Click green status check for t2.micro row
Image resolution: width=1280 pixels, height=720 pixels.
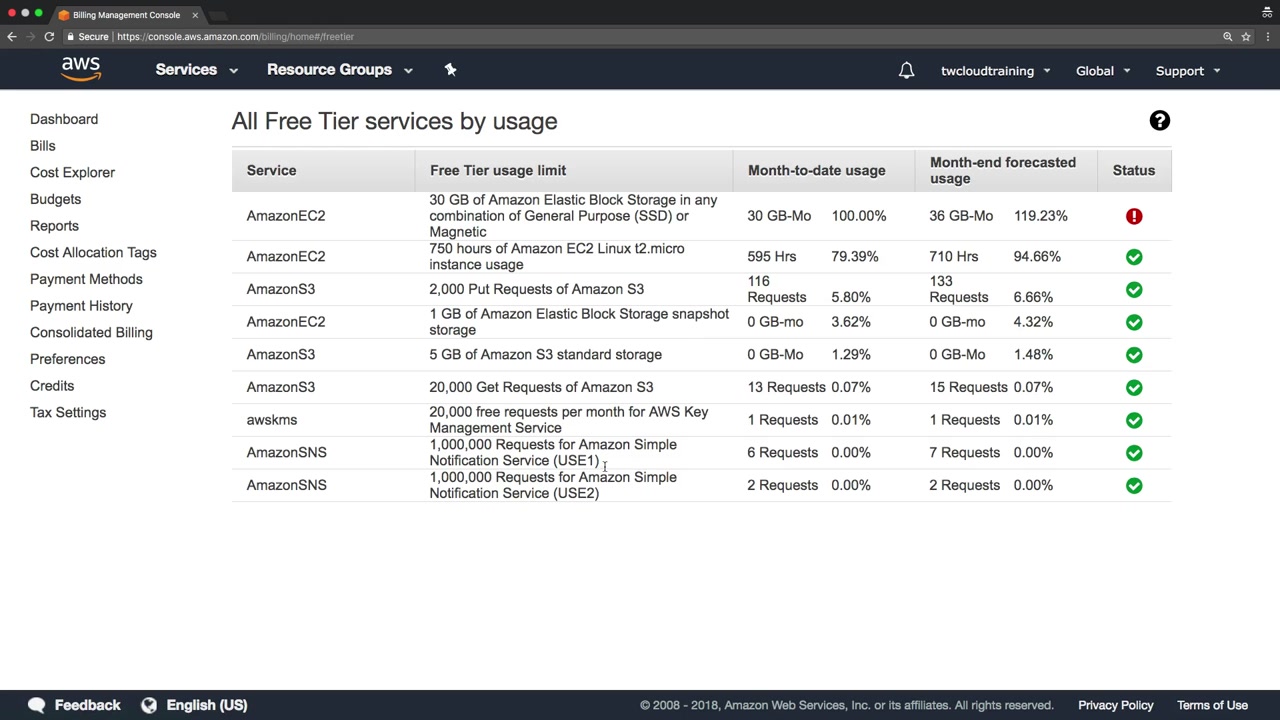point(1134,257)
